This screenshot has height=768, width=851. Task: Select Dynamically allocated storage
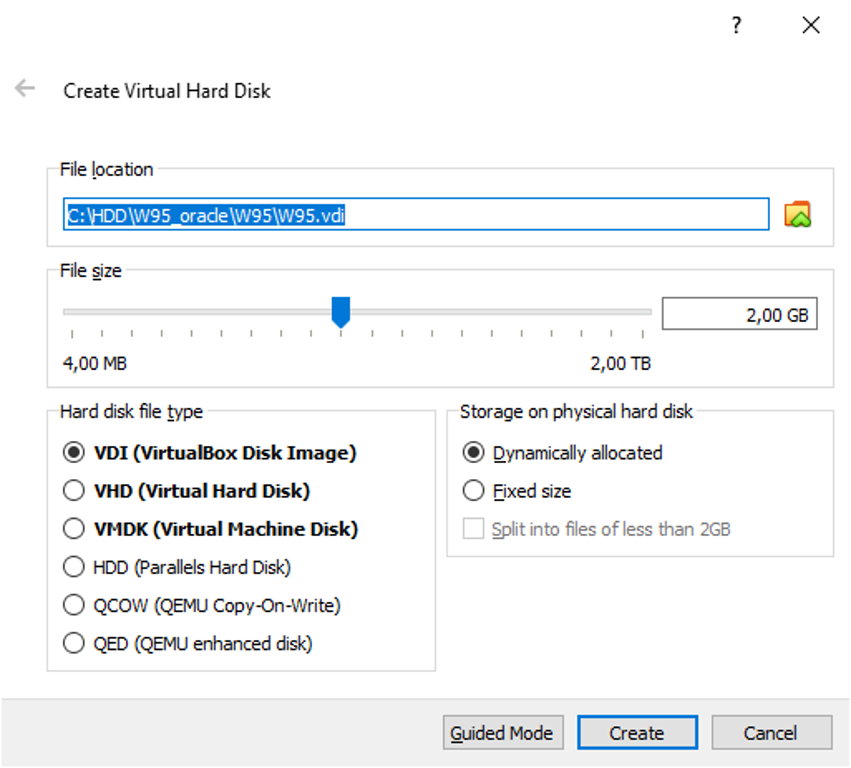[x=473, y=453]
